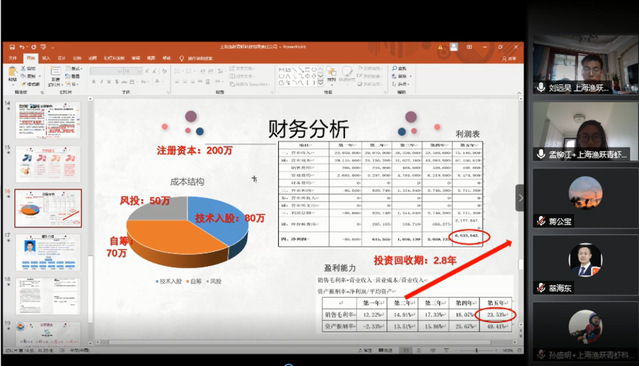The height and width of the screenshot is (366, 639).
Task: Toggle italic formatting
Action: (101, 82)
